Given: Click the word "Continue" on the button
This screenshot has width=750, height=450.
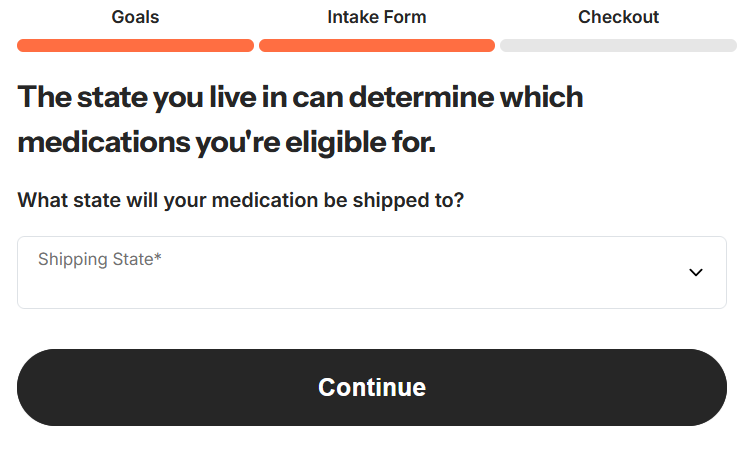Looking at the screenshot, I should click(x=372, y=387).
